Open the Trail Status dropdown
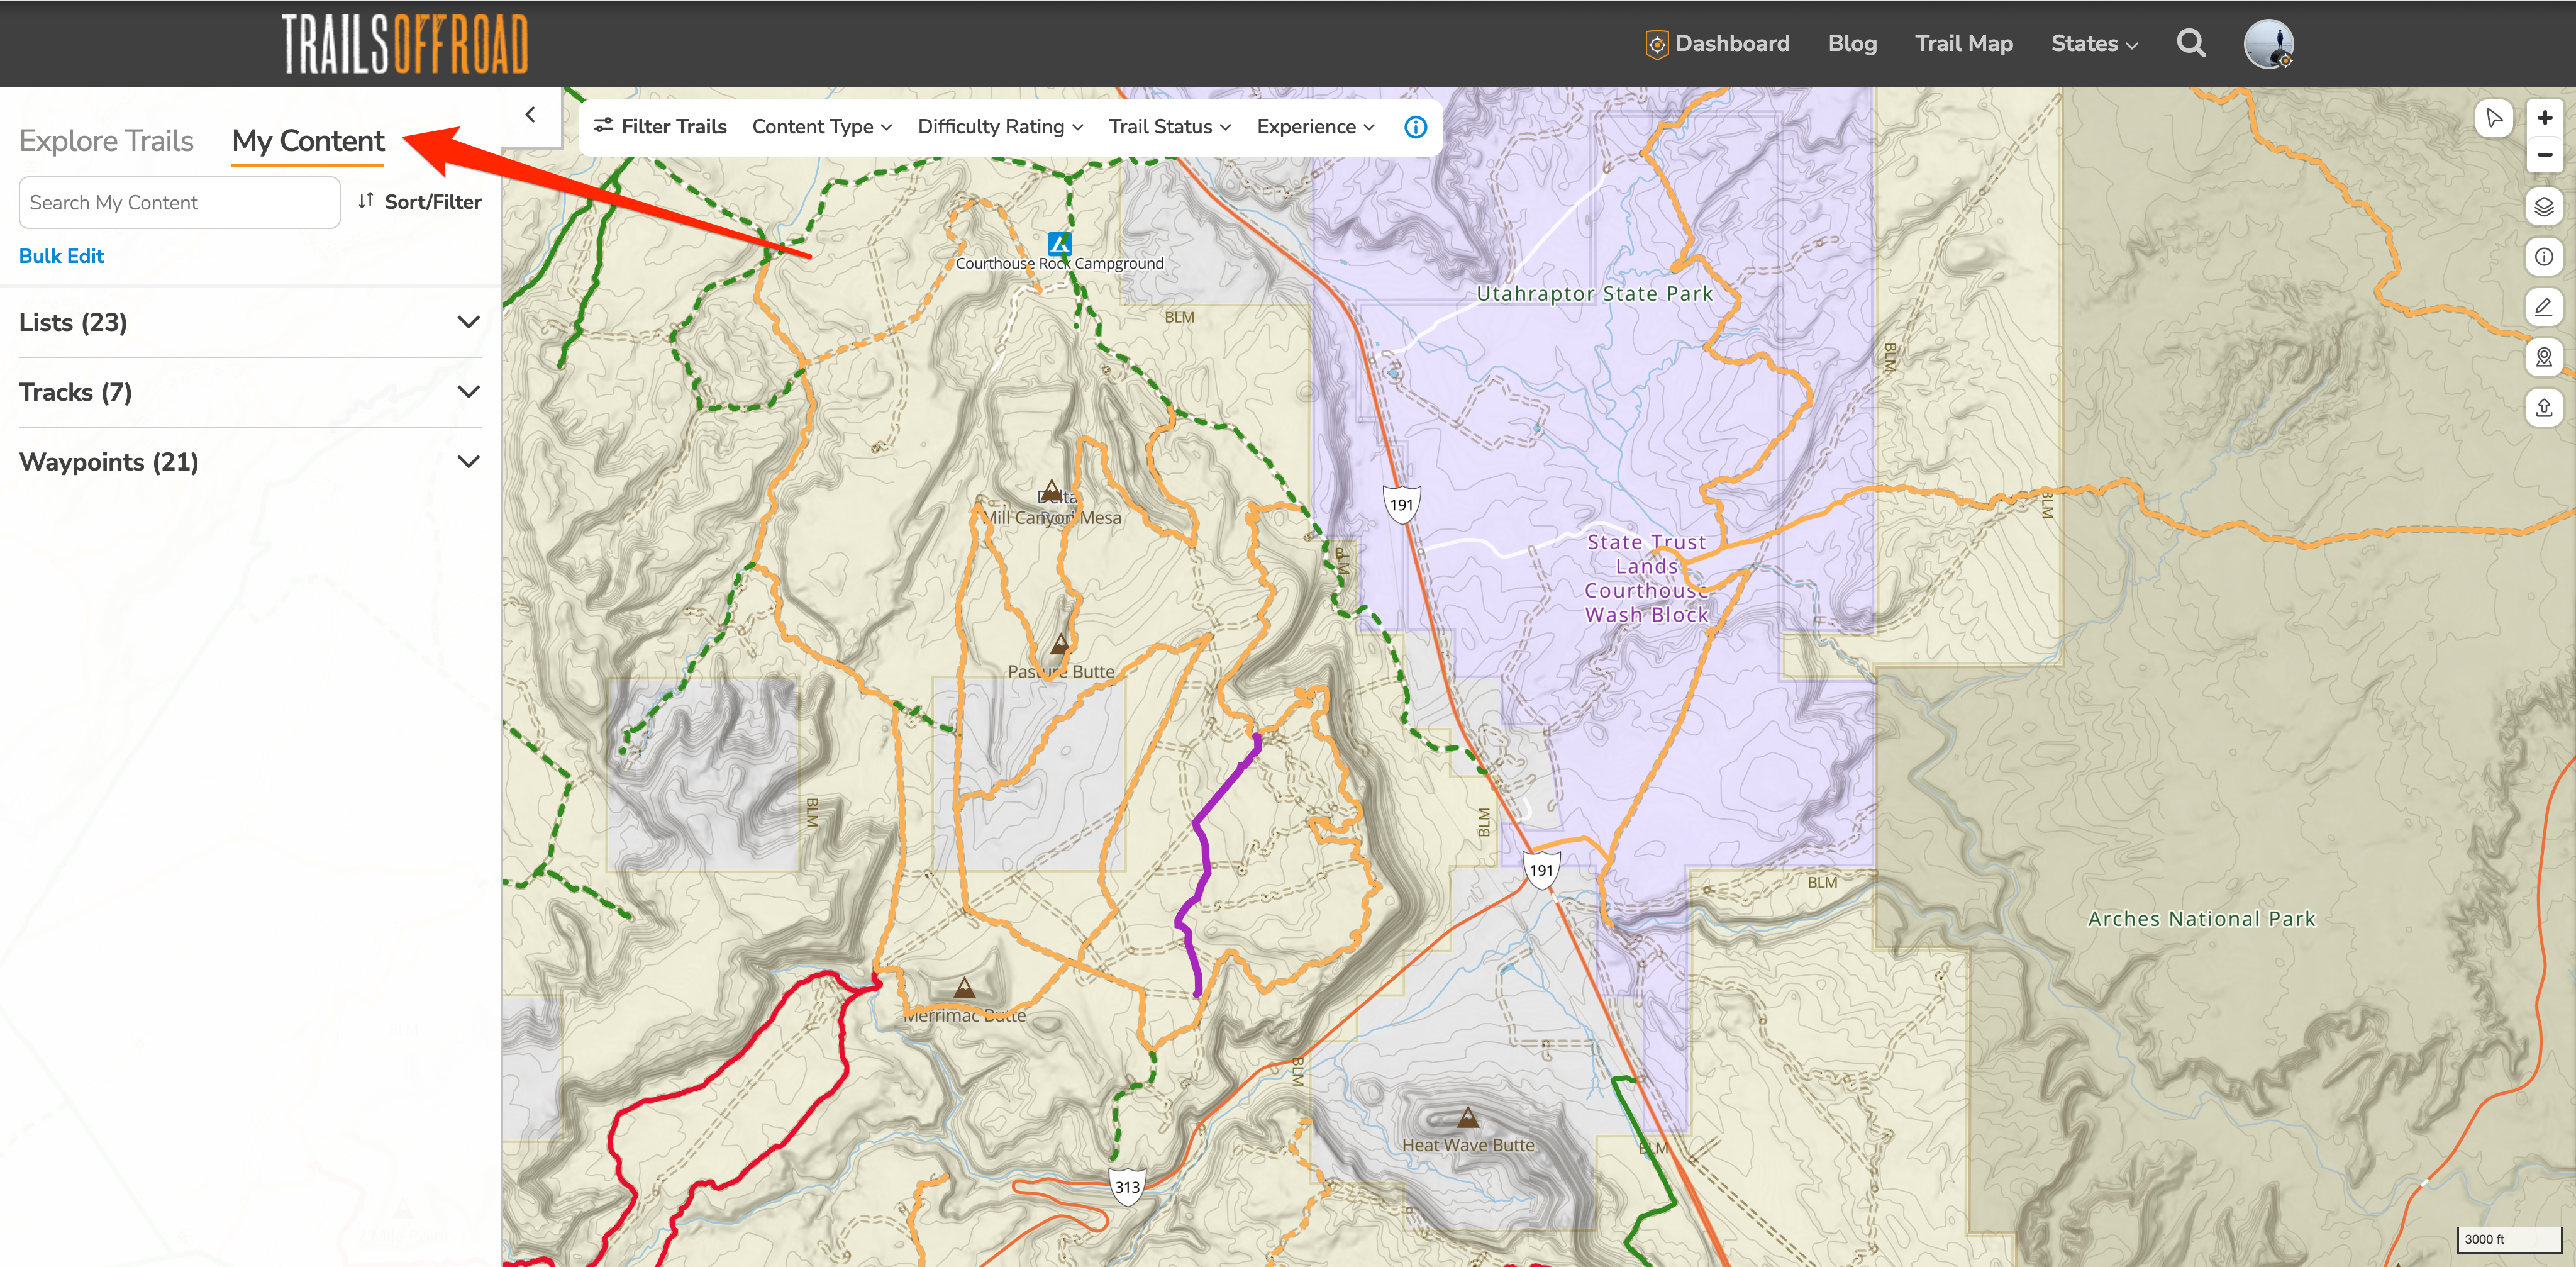Screen dimensions: 2576x1267 (x=1169, y=127)
